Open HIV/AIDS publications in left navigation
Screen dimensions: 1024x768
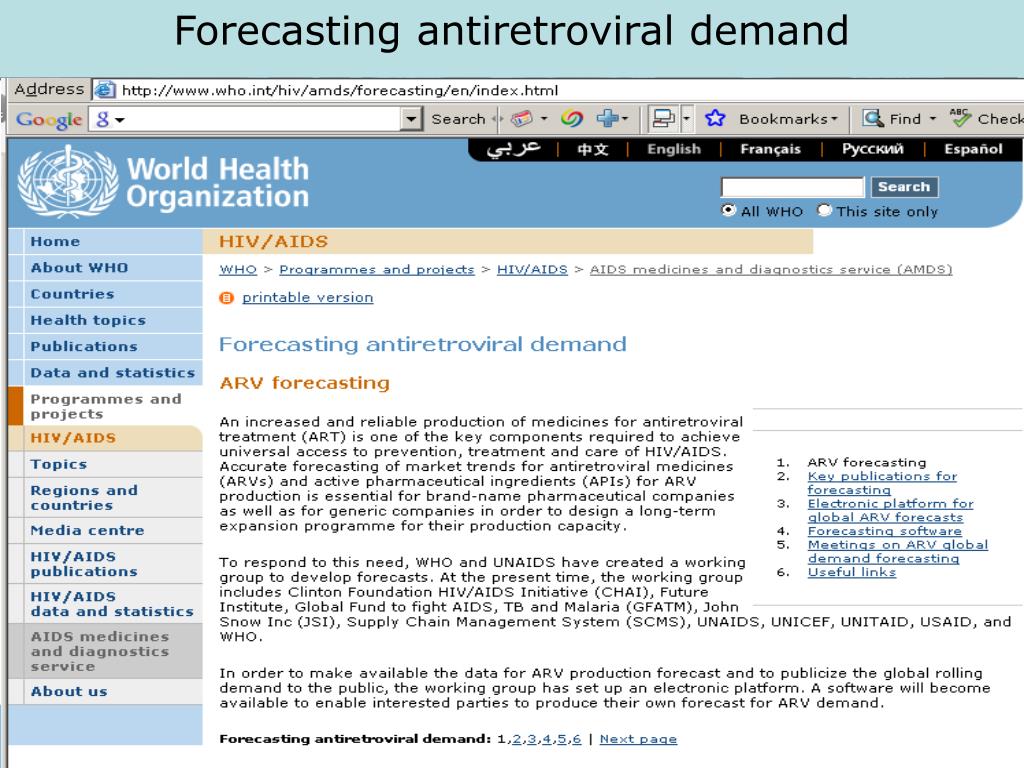tap(106, 564)
